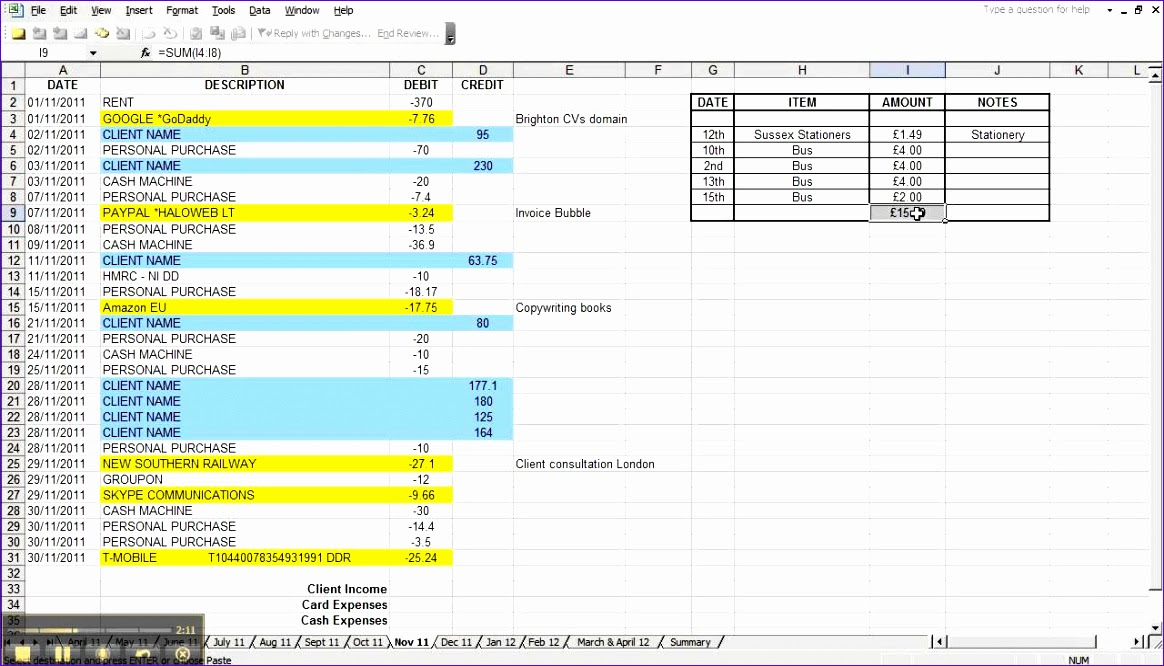1164x666 pixels.
Task: Click the Delete Comment toolbar icon
Action: (x=123, y=33)
